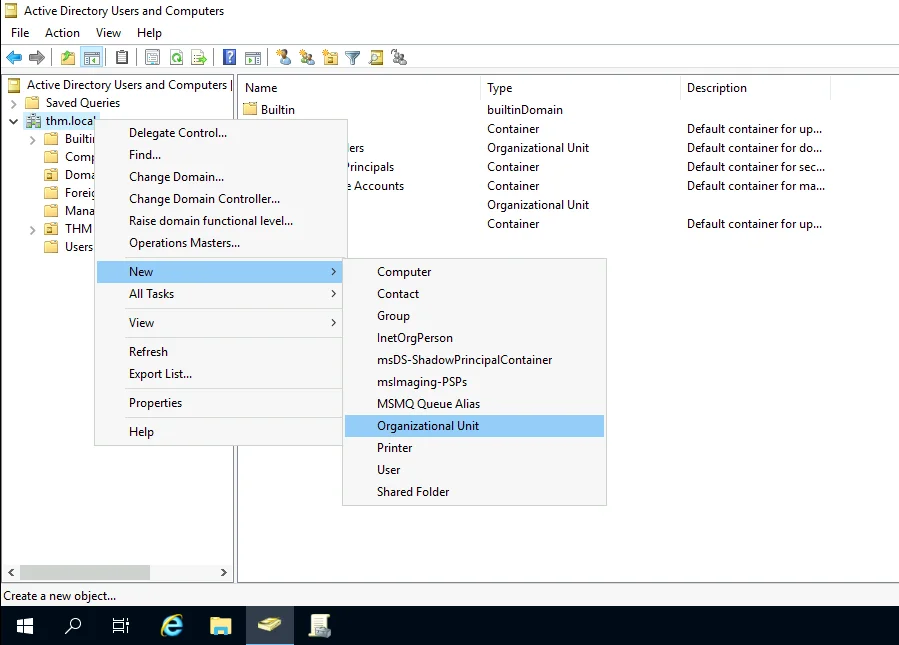Viewport: 899px width, 645px height.
Task: Create new Contact from submenu
Action: [x=474, y=294]
